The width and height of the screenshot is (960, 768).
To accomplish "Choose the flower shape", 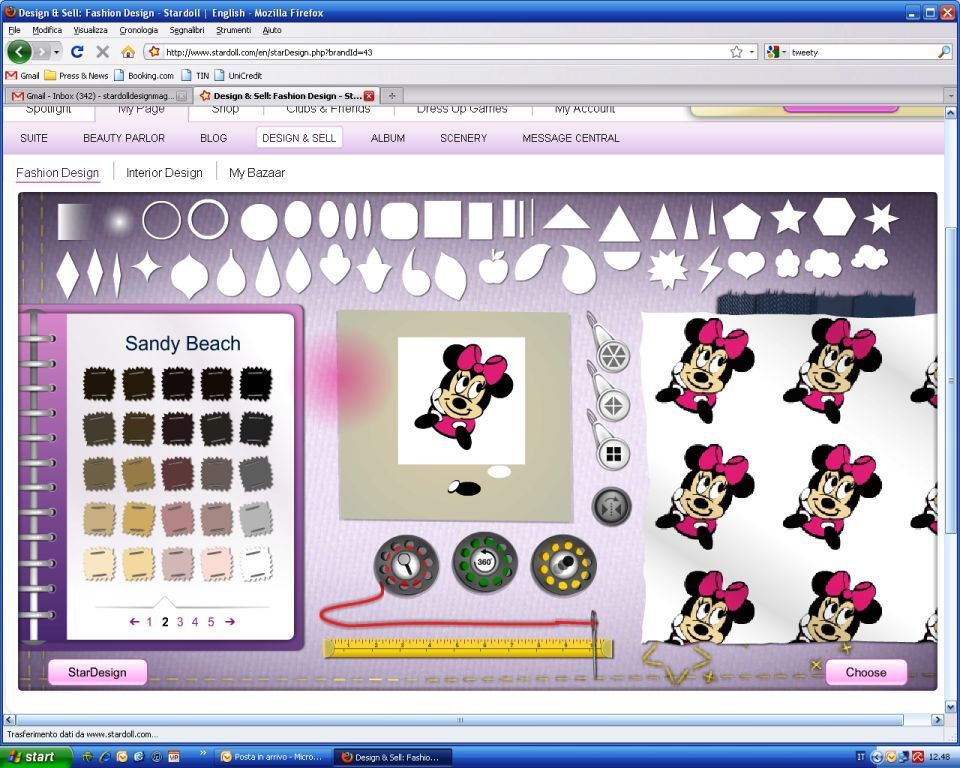I will tap(787, 263).
